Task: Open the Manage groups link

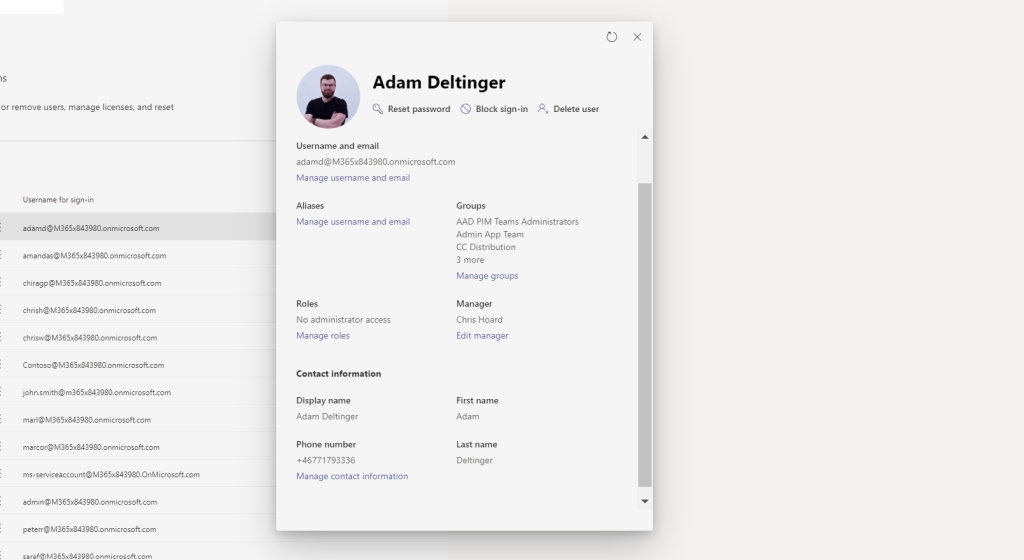Action: [487, 276]
